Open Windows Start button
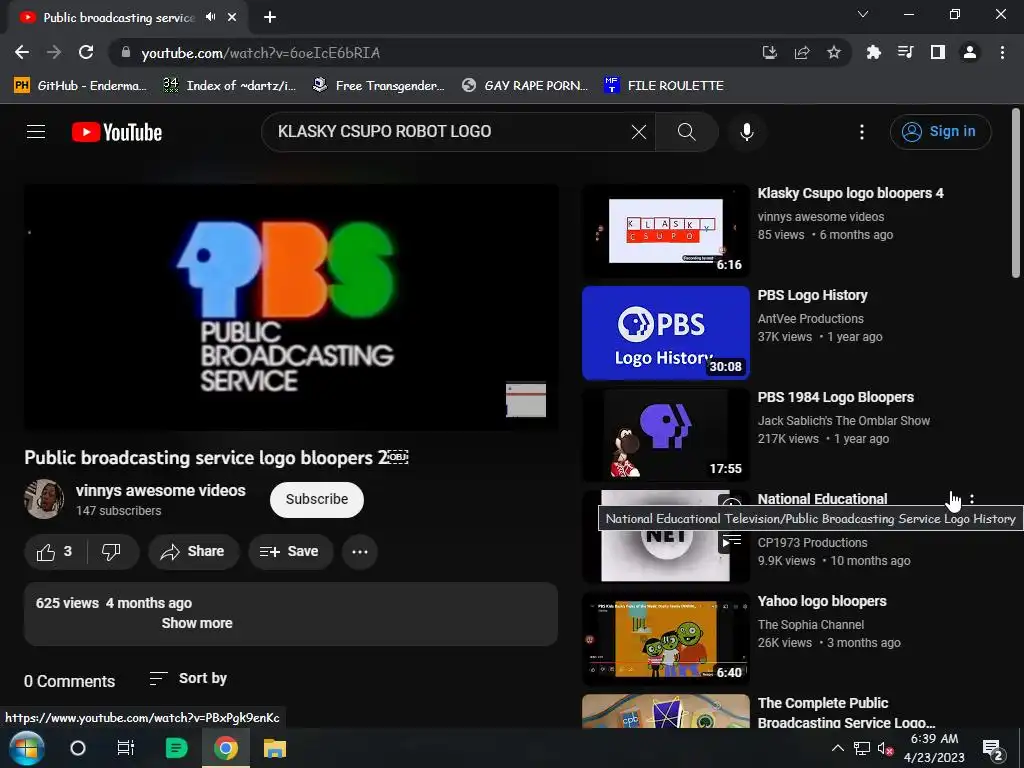This screenshot has height=768, width=1024. pos(26,748)
